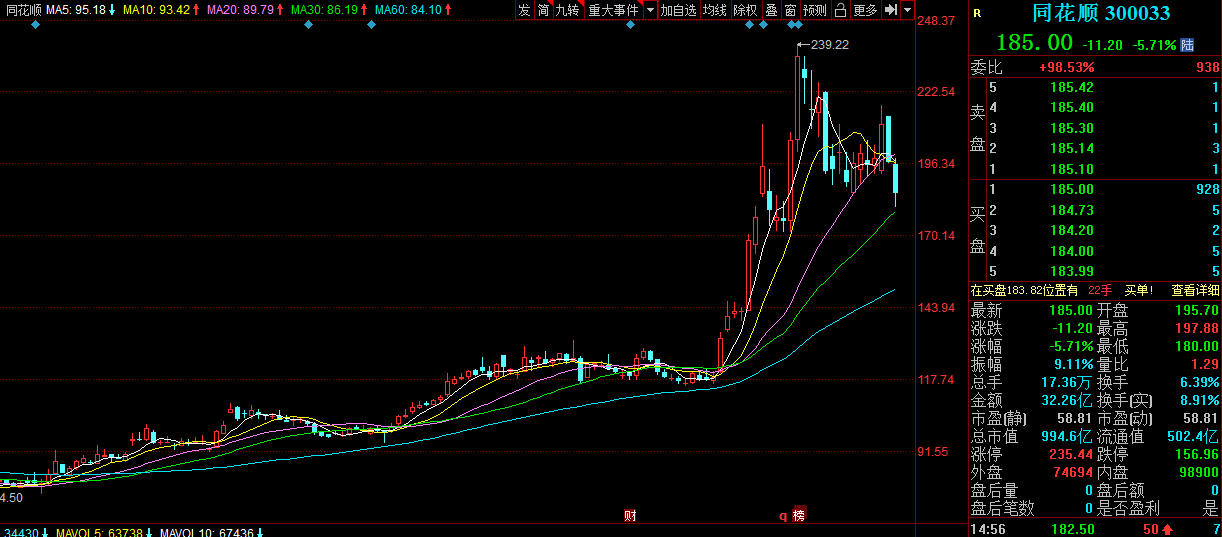1222x537 pixels.
Task: Click the 买单! label
Action: click(x=1138, y=290)
